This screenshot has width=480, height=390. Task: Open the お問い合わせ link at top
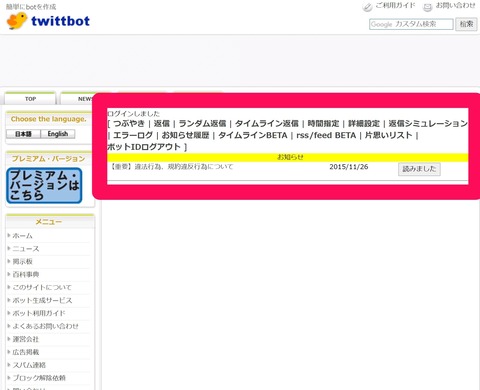click(x=455, y=5)
